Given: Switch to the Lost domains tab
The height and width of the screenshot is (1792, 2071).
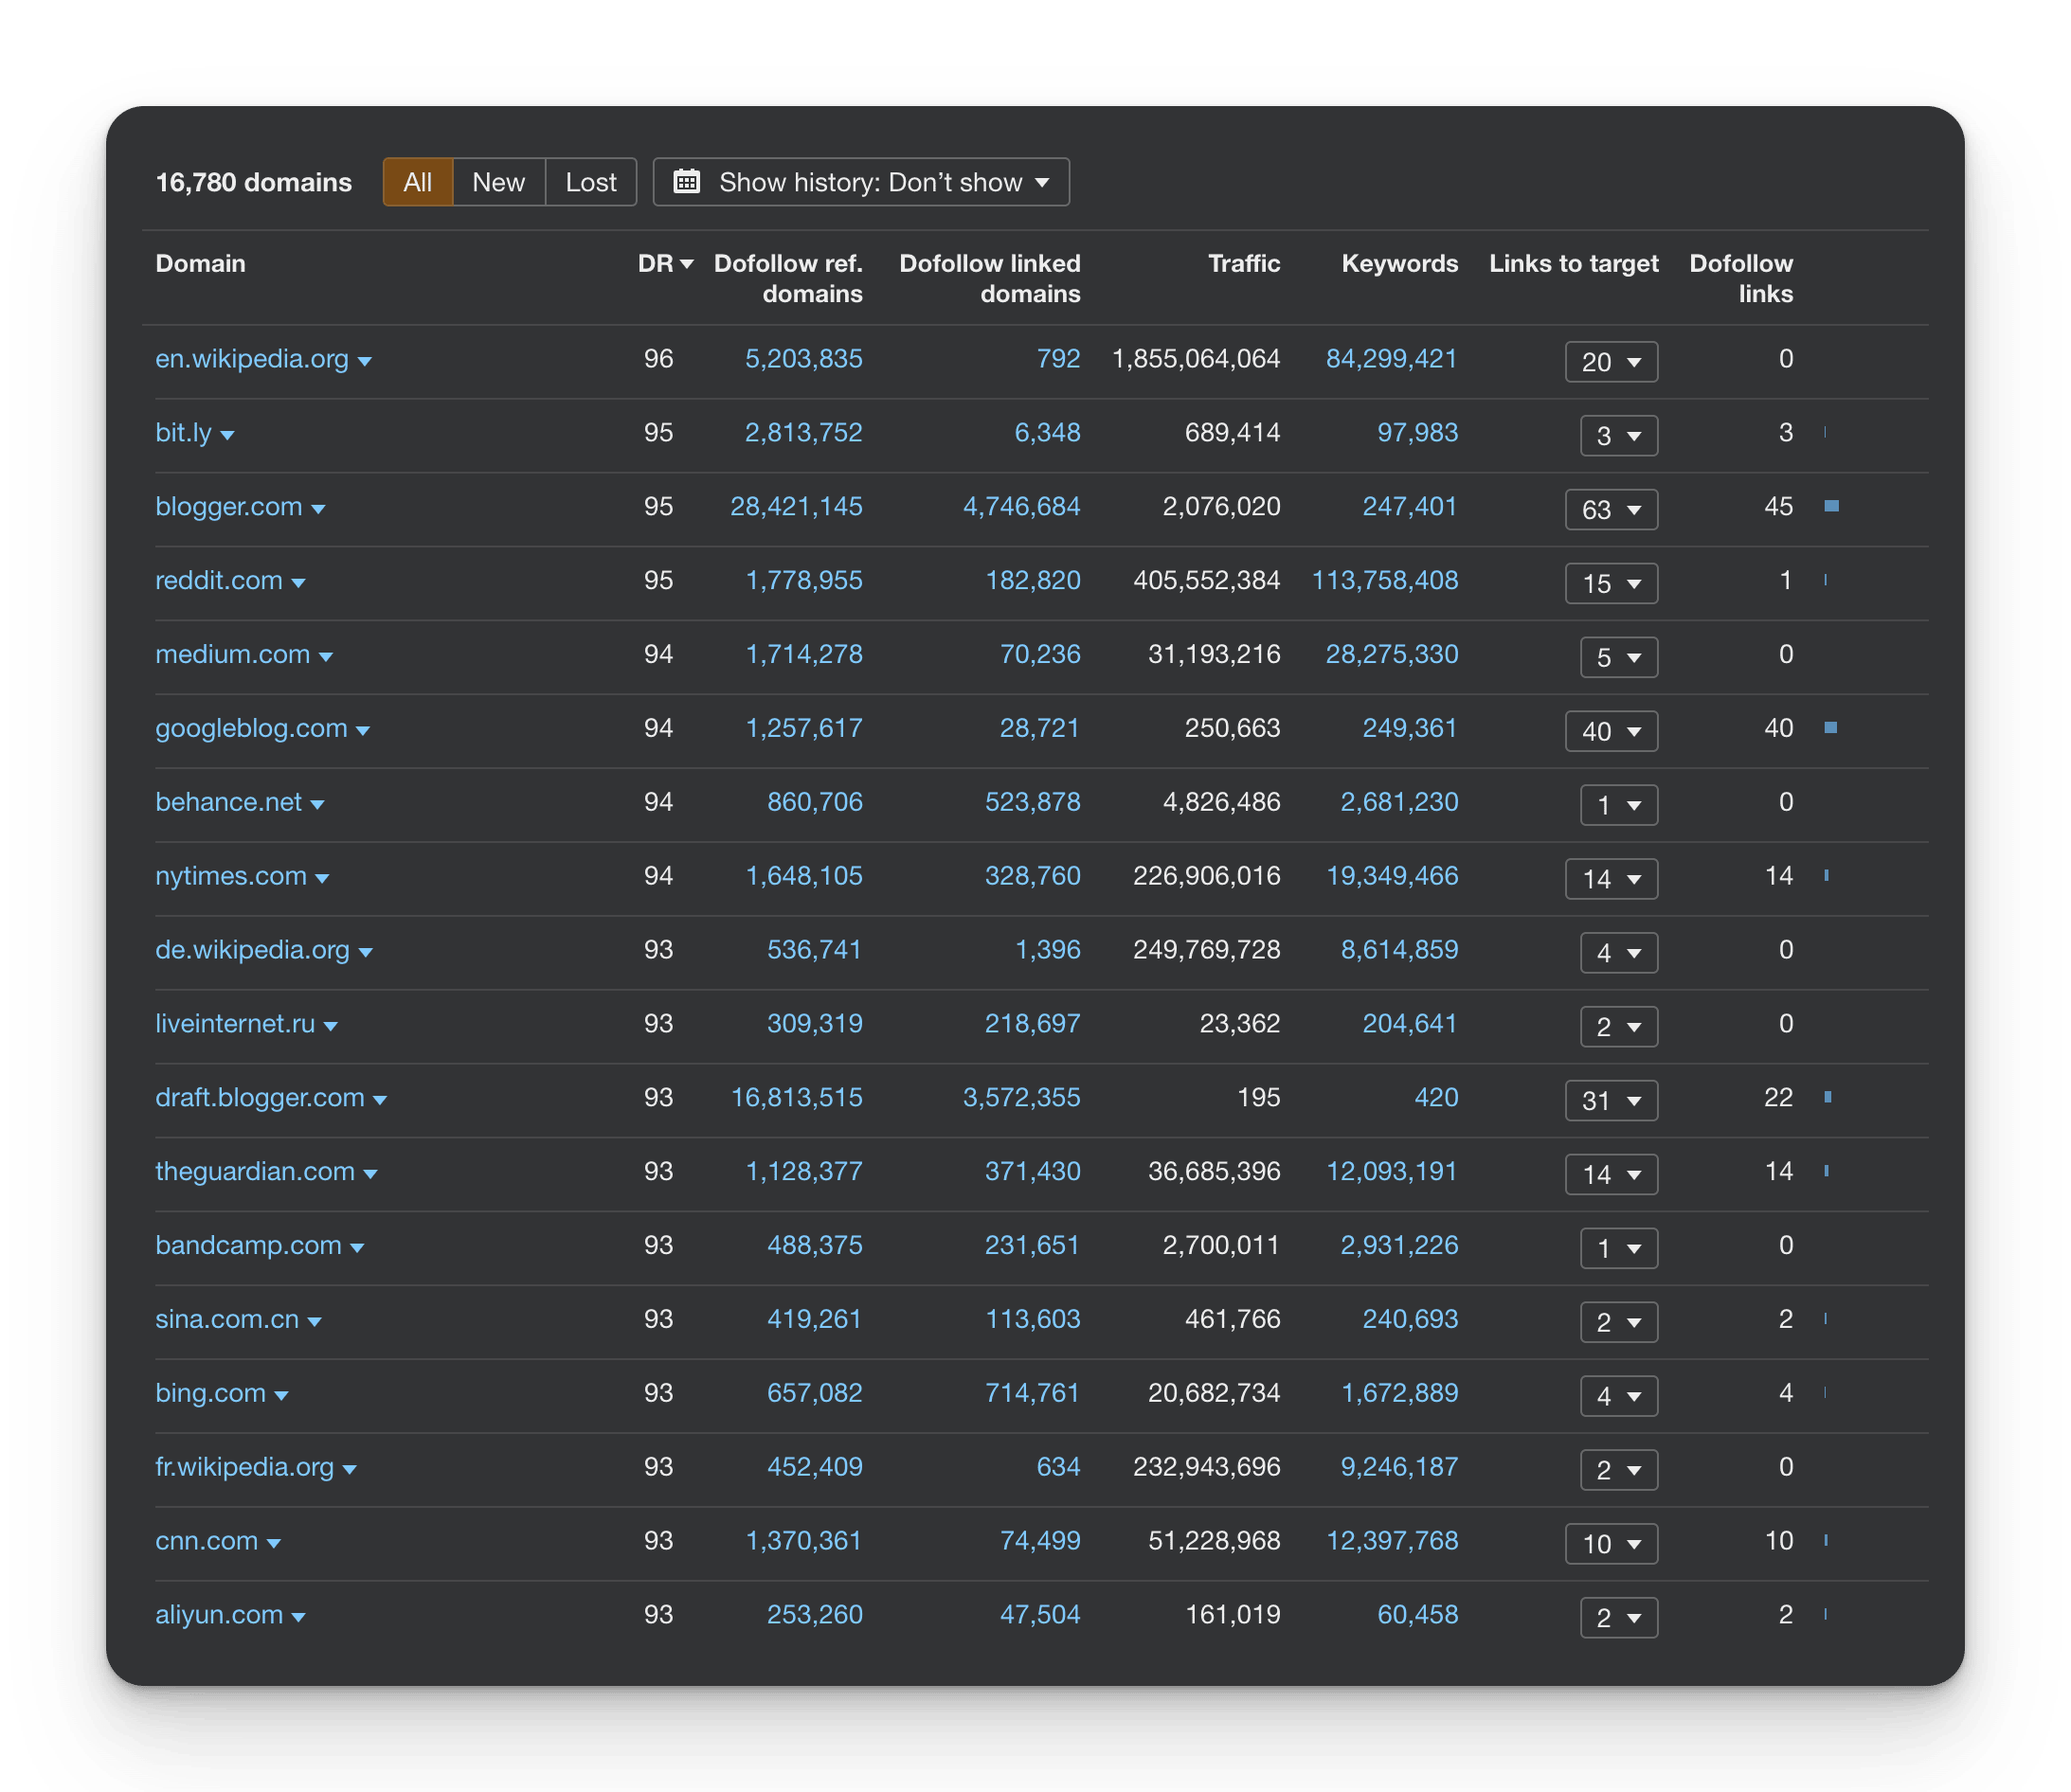Looking at the screenshot, I should click(x=591, y=182).
